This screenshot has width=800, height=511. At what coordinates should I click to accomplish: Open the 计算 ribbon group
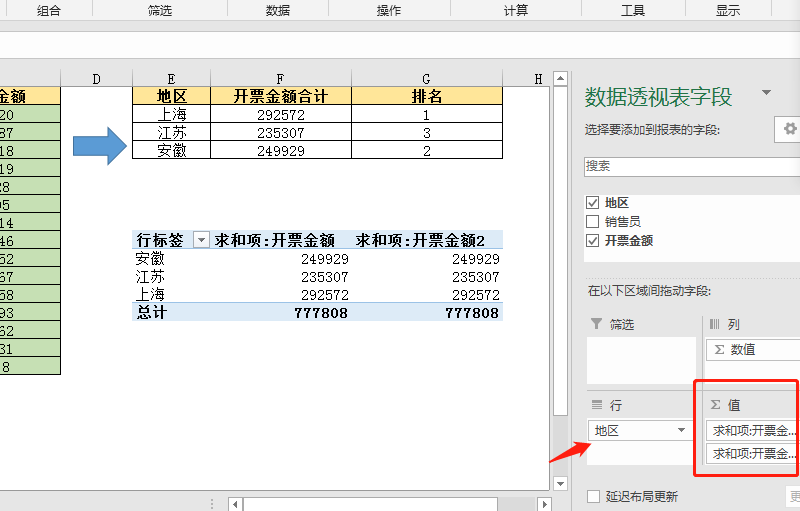pyautogui.click(x=516, y=10)
